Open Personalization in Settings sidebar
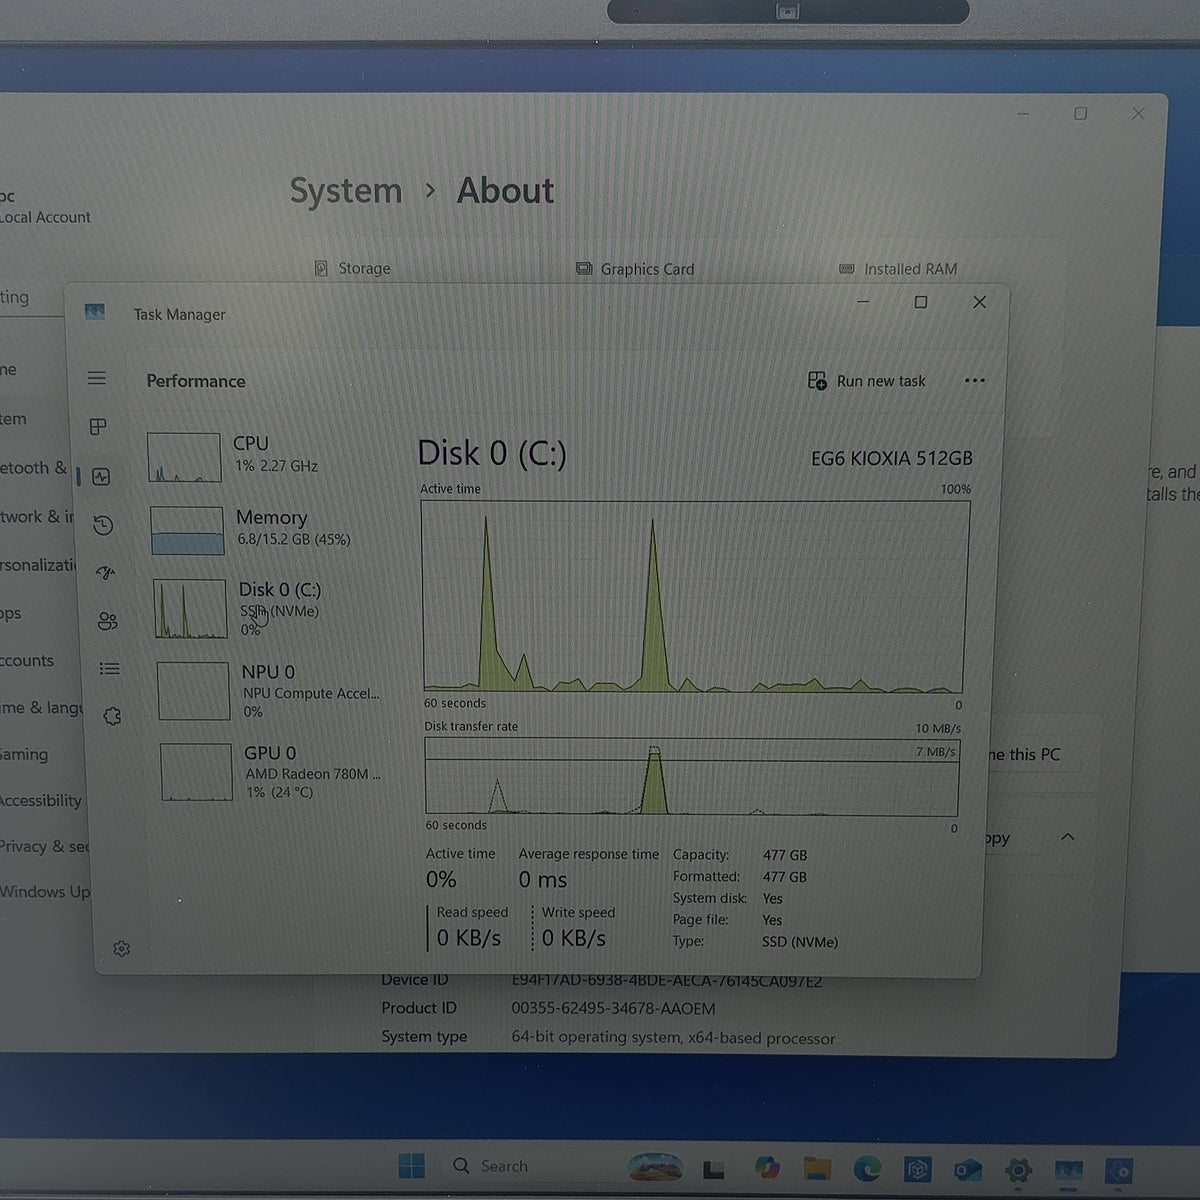Viewport: 1200px width, 1200px height. coord(38,565)
